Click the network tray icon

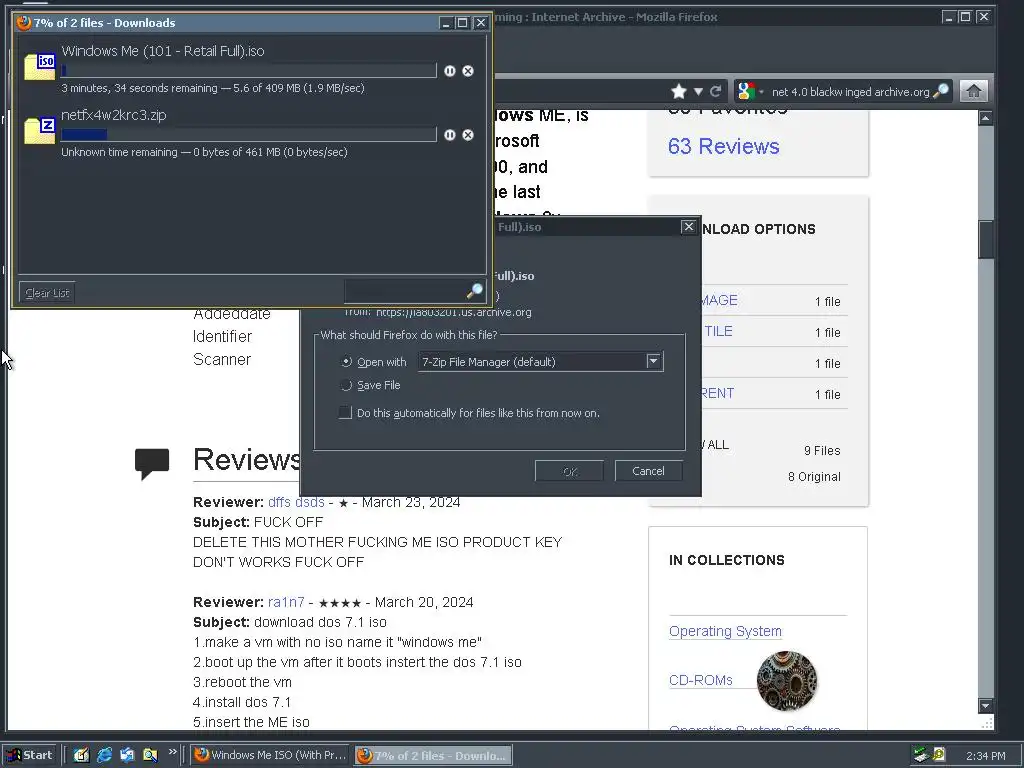(921, 755)
